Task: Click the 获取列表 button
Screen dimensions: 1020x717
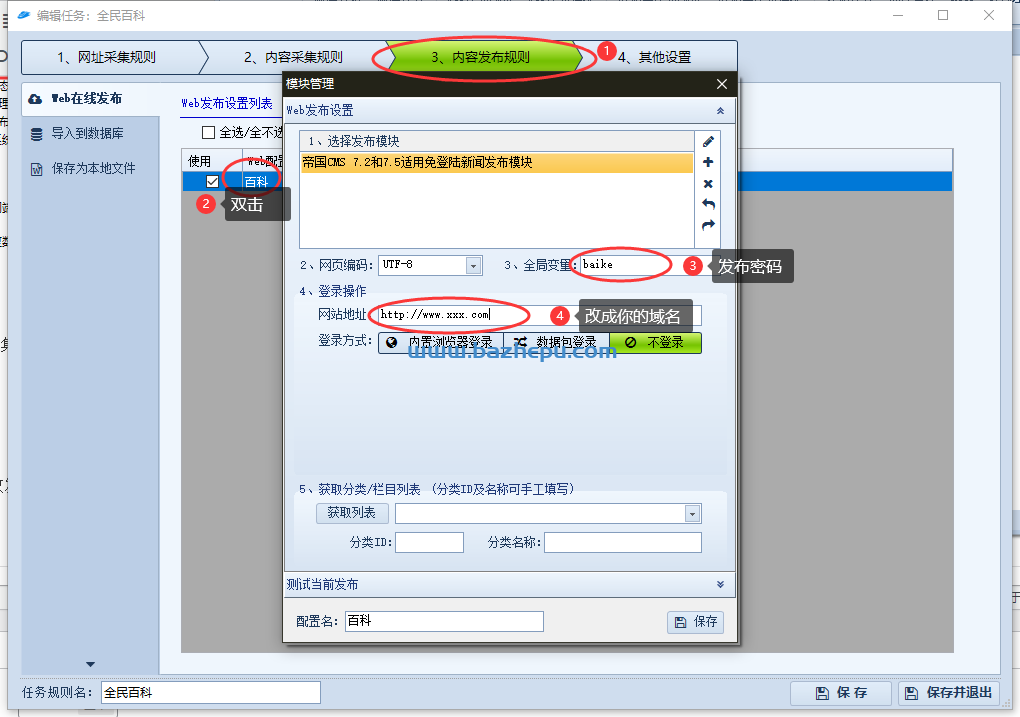Action: coord(352,513)
